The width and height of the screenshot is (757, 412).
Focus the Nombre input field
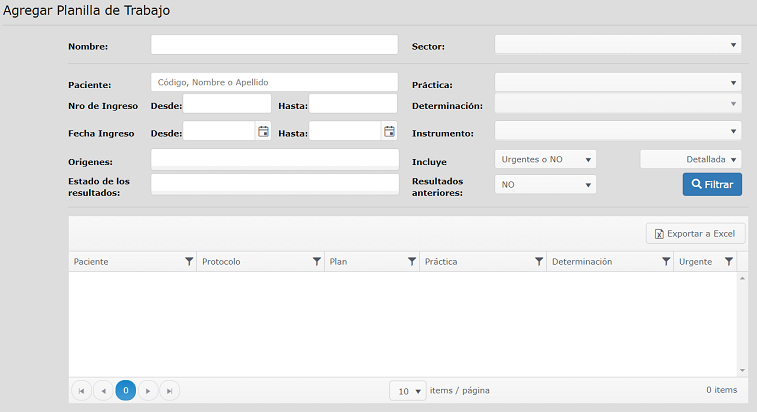(274, 45)
